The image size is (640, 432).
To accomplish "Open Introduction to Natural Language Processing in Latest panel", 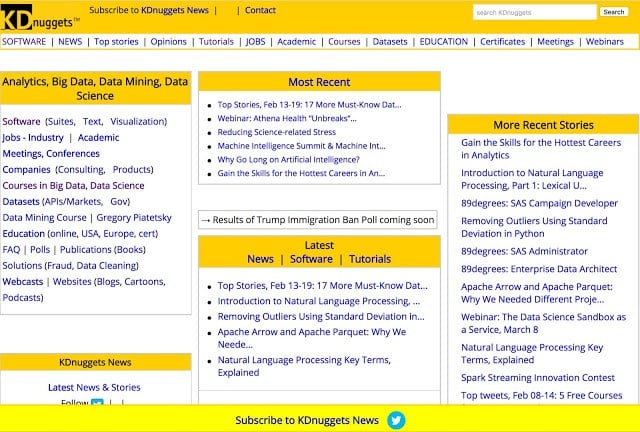I will pos(319,301).
